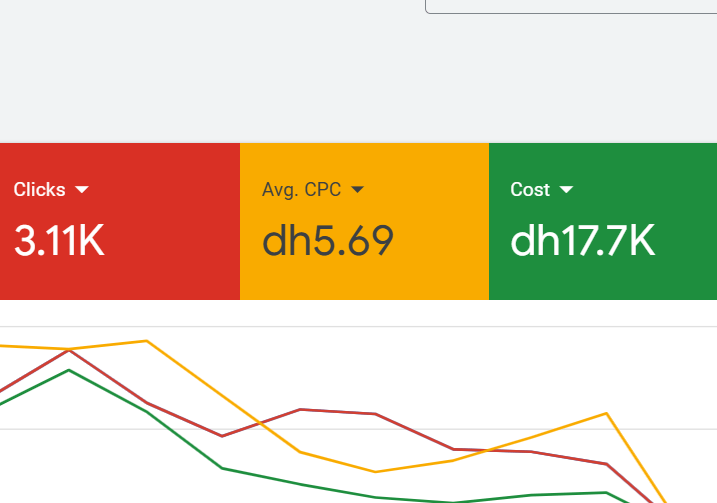This screenshot has width=717, height=503.
Task: Click the Avg. CPC label text
Action: tap(301, 190)
